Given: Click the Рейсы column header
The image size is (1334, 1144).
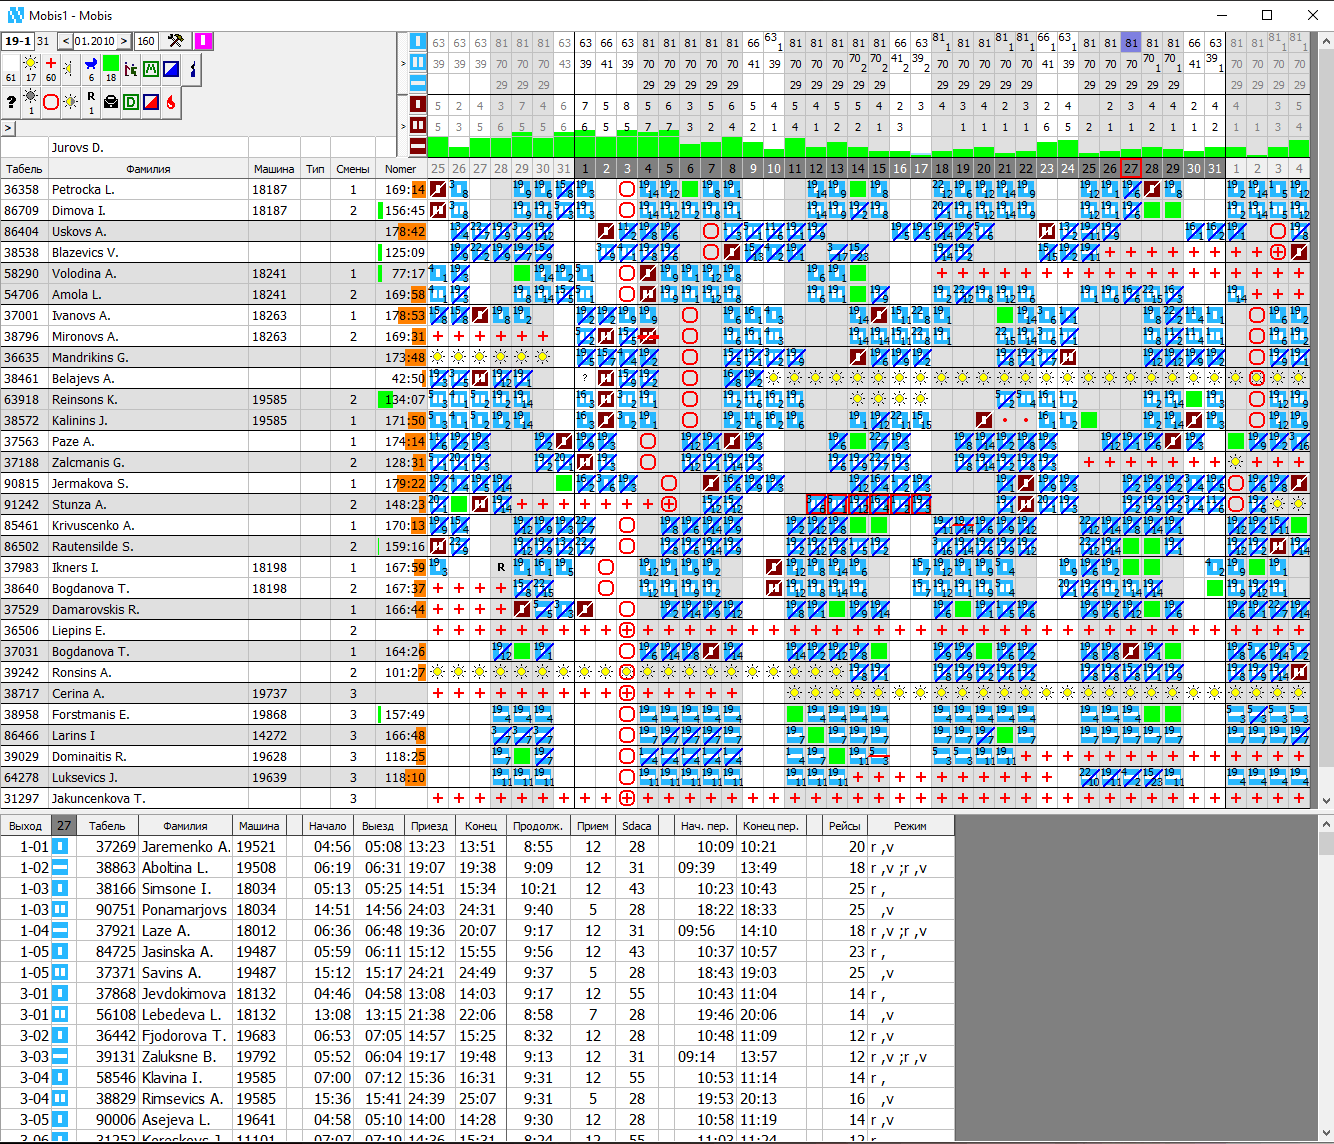Looking at the screenshot, I should 844,826.
